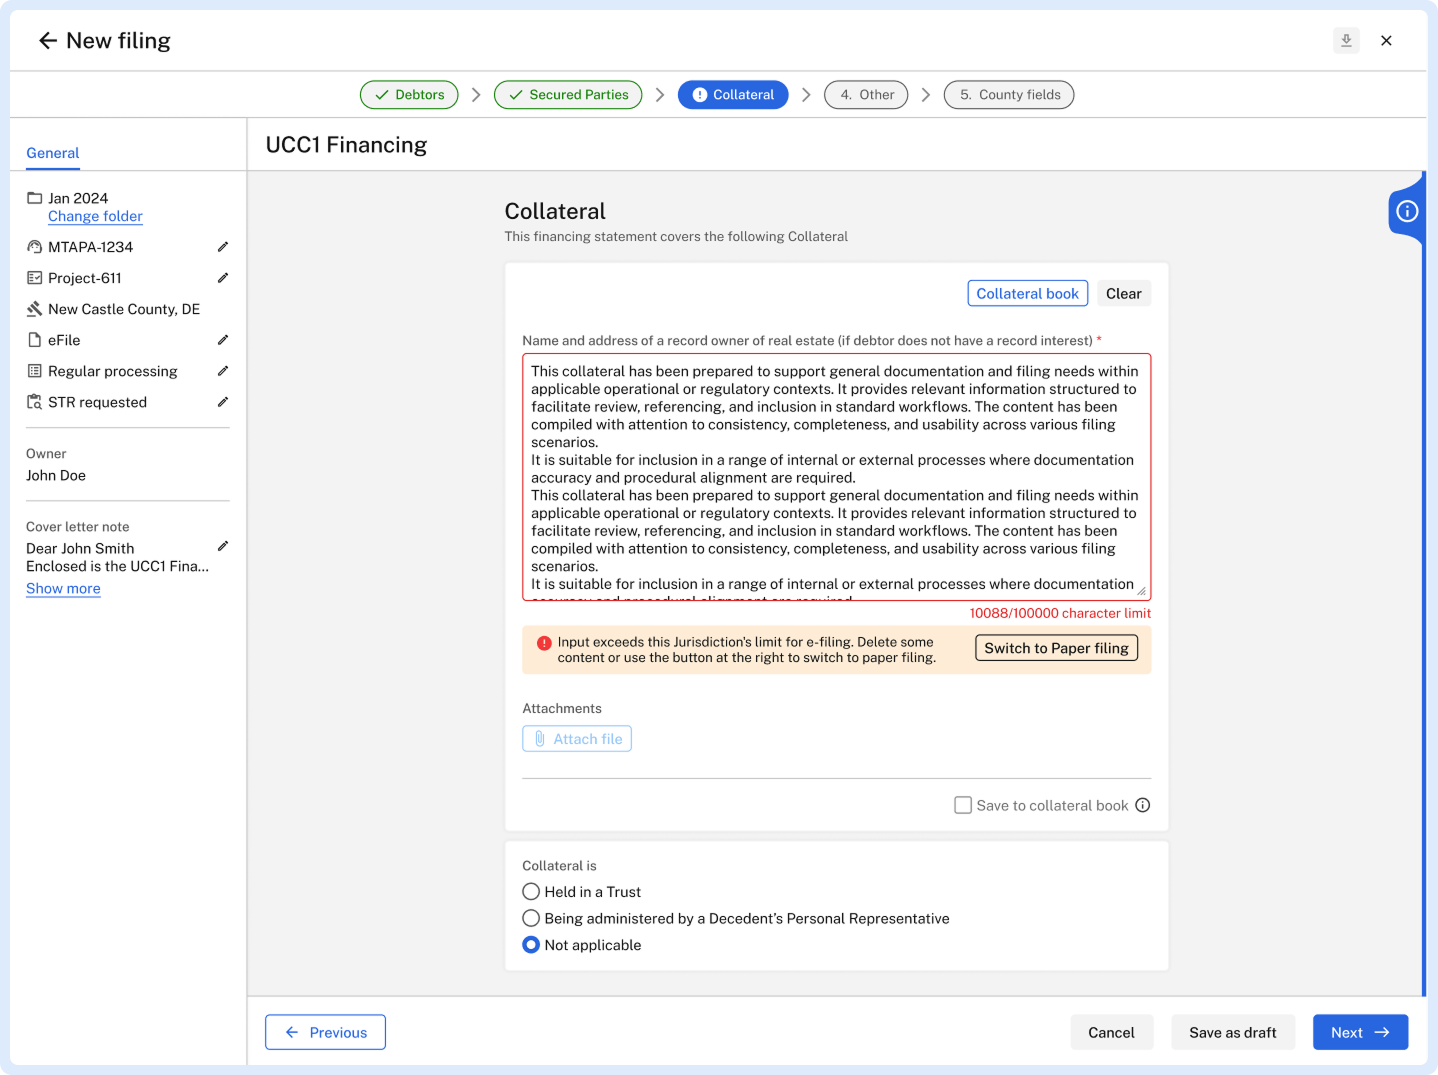
Task: Jump to step 4 Other
Action: [866, 95]
